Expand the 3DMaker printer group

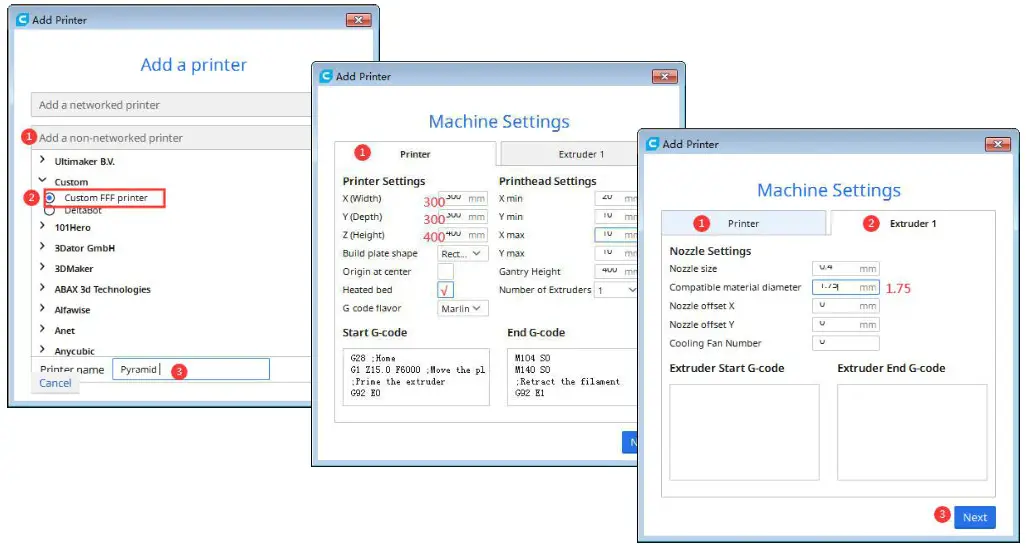point(43,268)
